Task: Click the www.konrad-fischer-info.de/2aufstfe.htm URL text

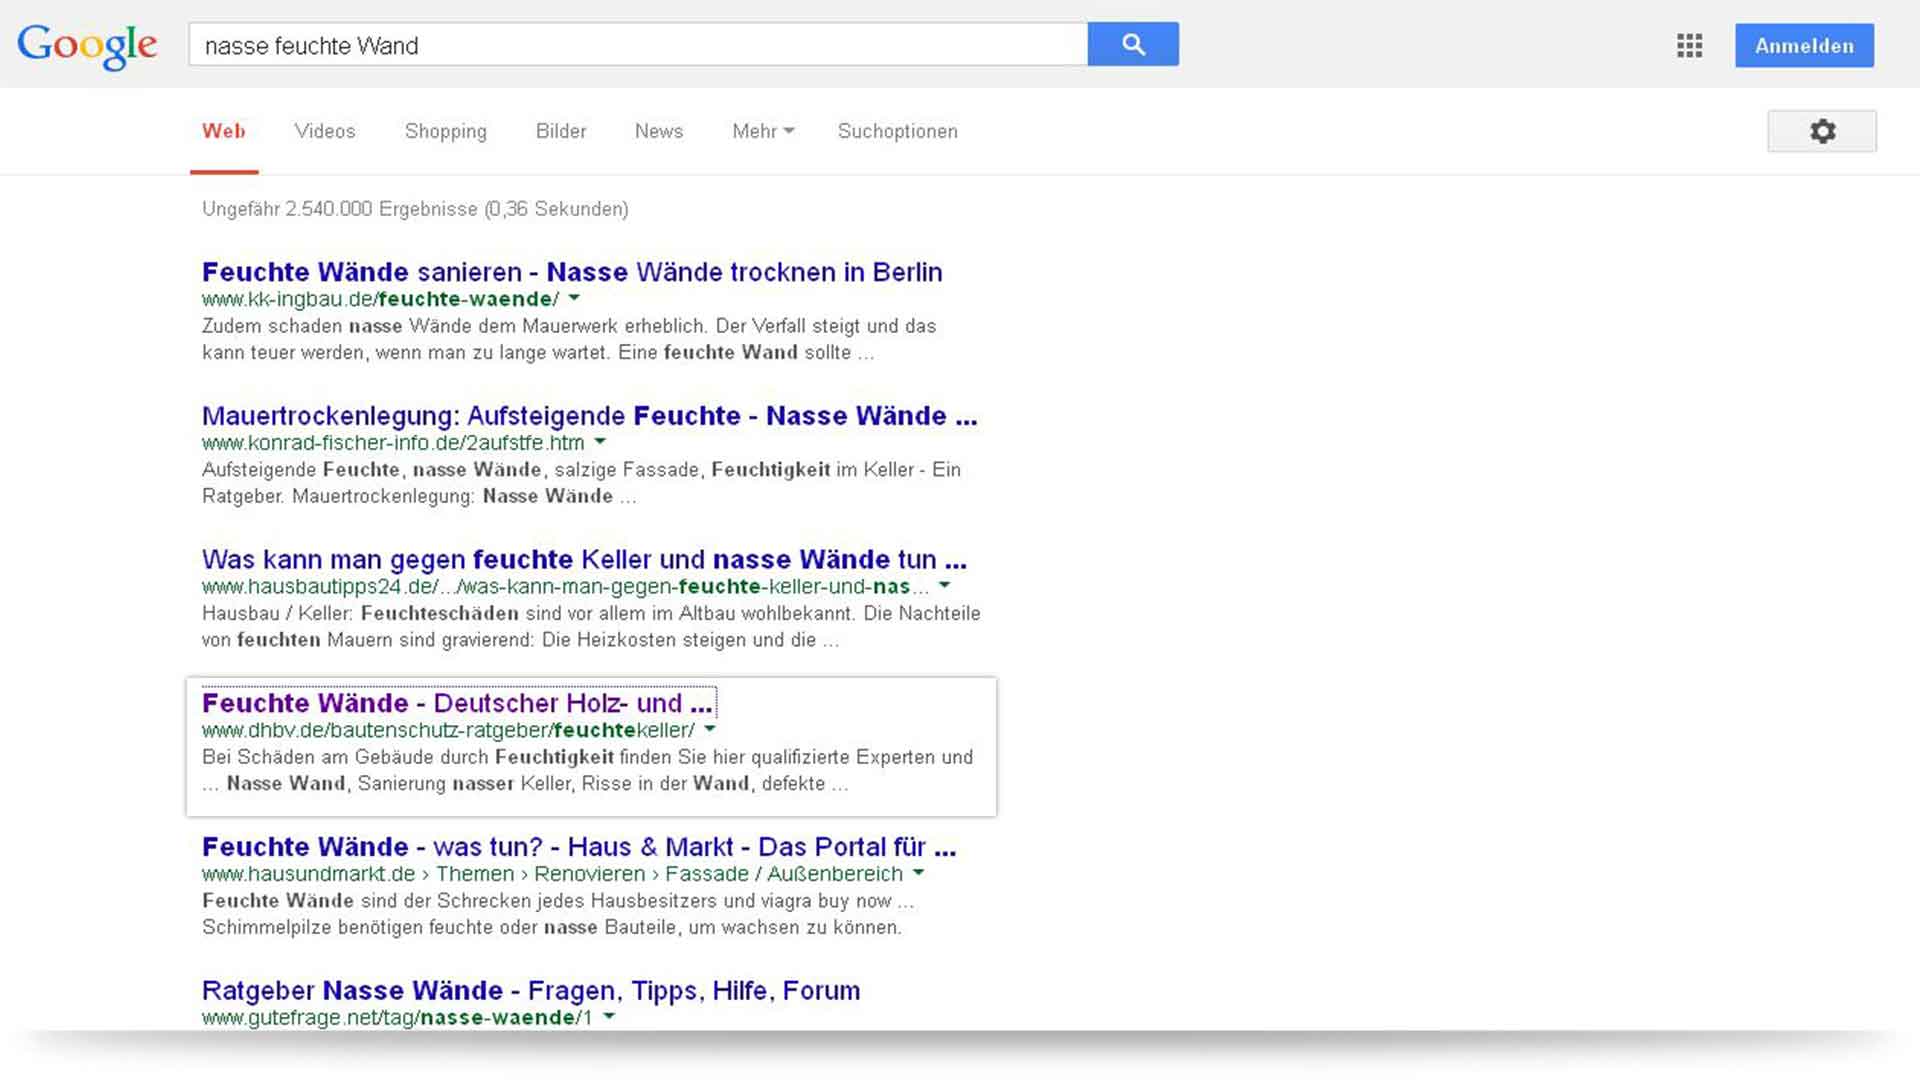Action: (393, 442)
